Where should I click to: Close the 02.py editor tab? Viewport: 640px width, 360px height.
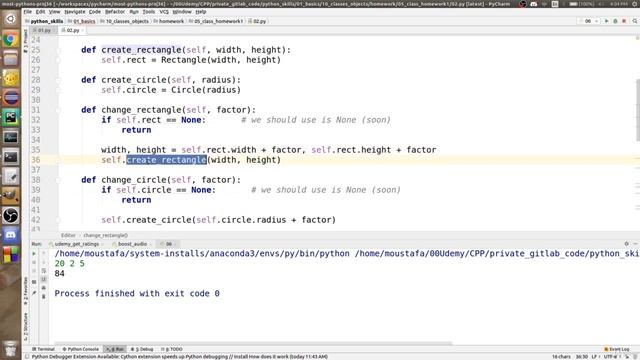click(x=83, y=30)
